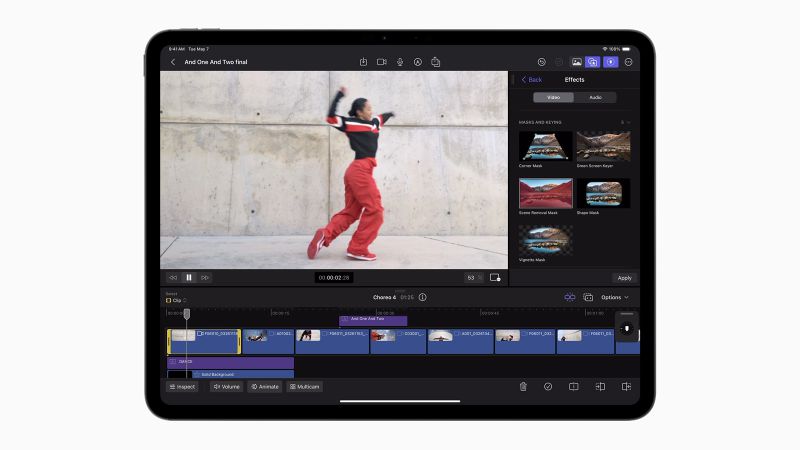Delete selected clip with trash icon

[x=522, y=386]
